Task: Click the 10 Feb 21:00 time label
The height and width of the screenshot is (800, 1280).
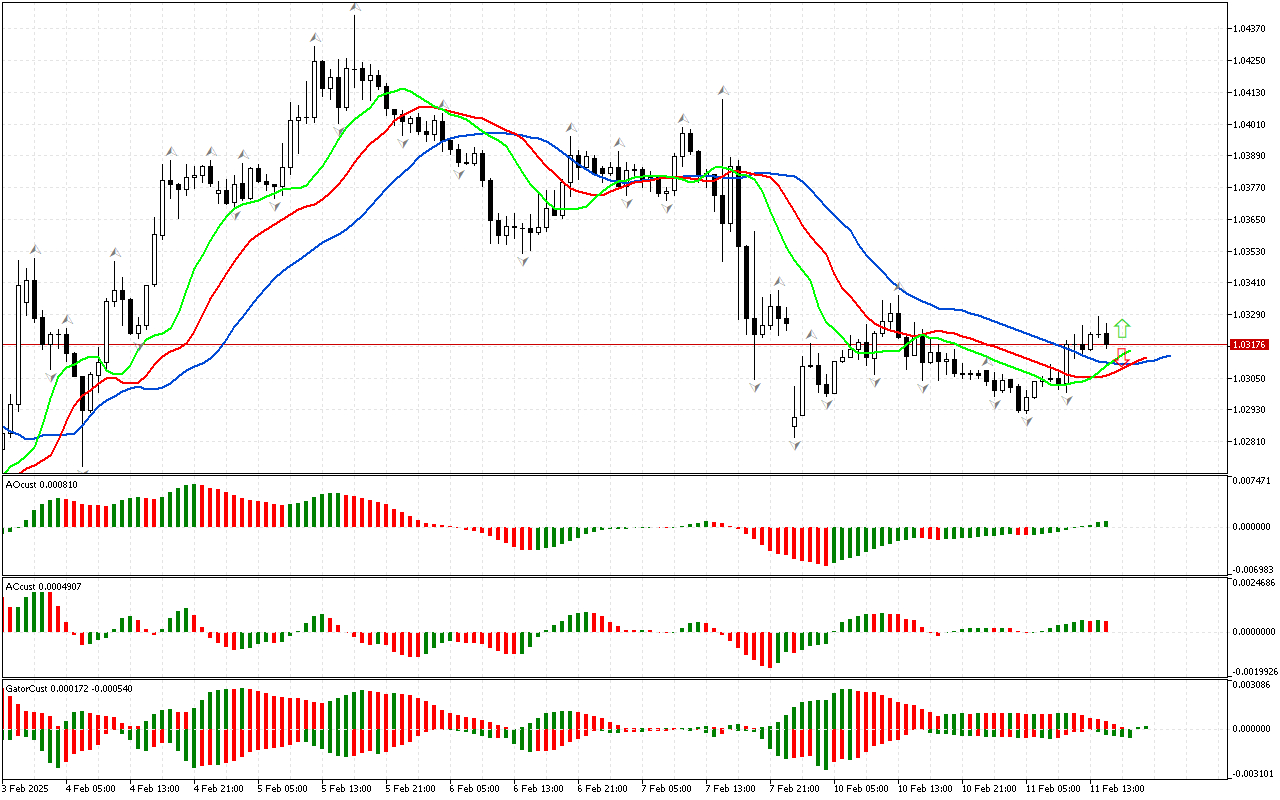Action: tap(988, 788)
